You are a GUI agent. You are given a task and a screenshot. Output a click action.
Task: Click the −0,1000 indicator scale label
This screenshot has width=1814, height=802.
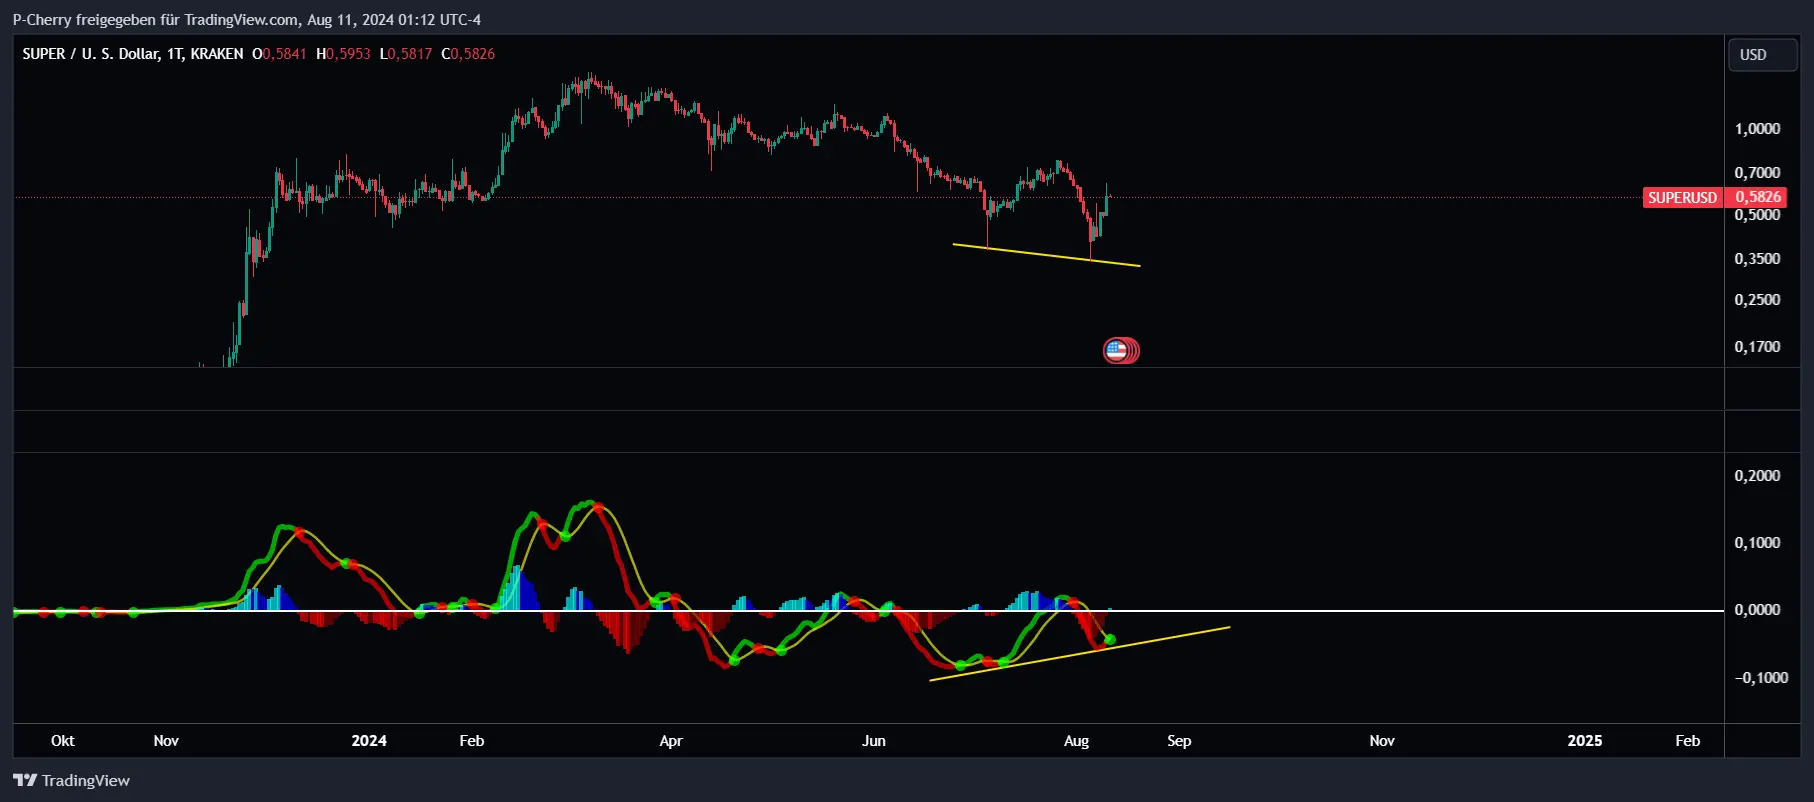tap(1761, 678)
